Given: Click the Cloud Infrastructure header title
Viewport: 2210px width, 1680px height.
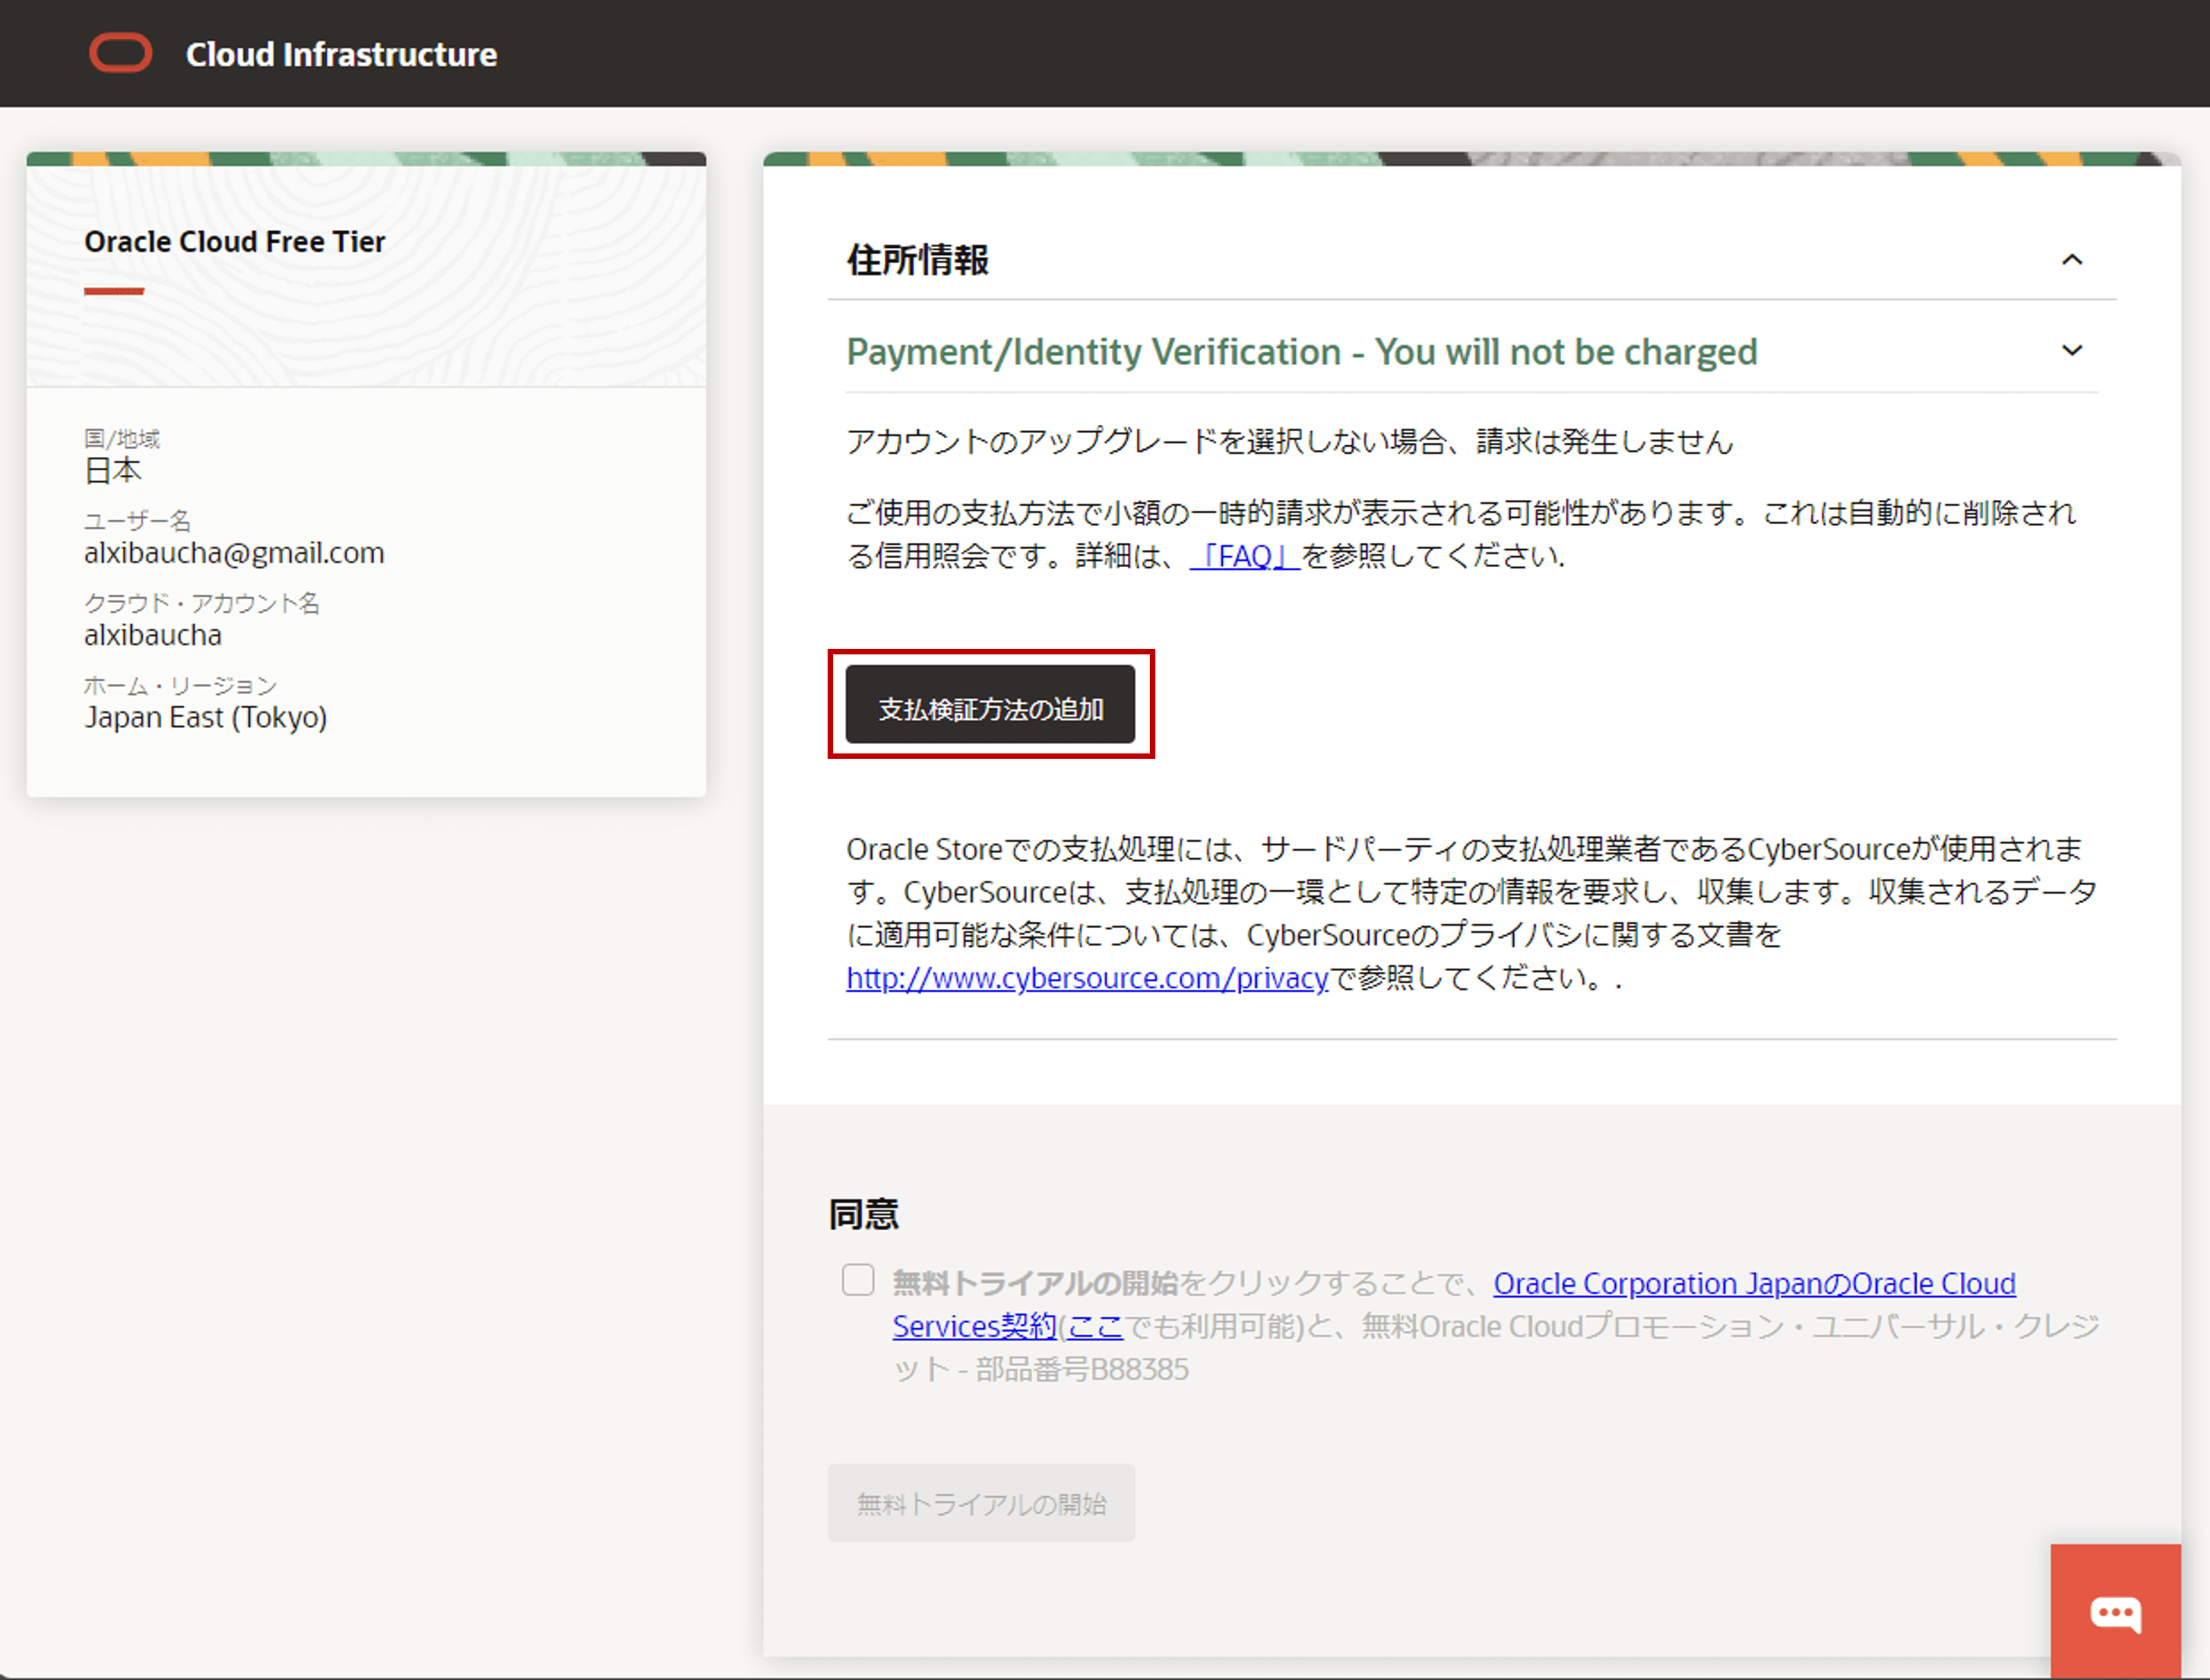Looking at the screenshot, I should 341,54.
